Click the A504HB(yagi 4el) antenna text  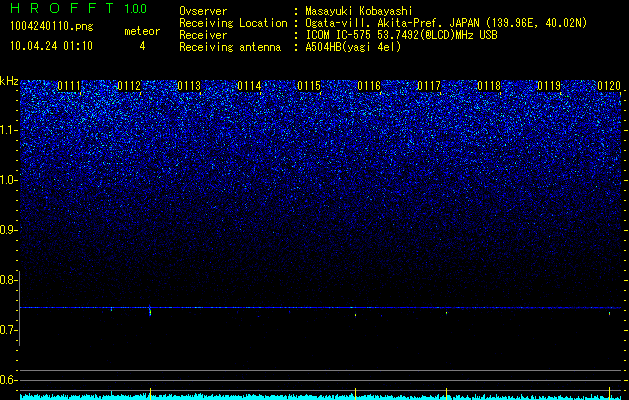pyautogui.click(x=353, y=47)
